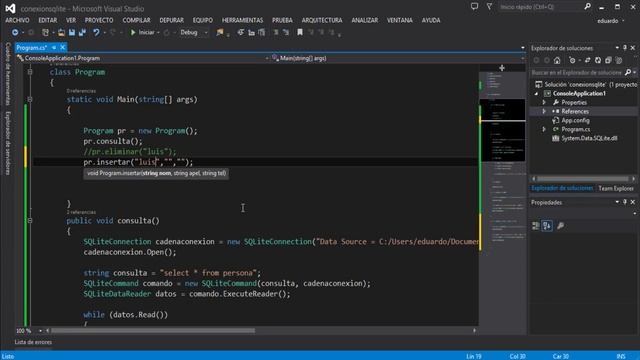
Task: Click the Save All toolbar icon
Action: click(x=82, y=32)
